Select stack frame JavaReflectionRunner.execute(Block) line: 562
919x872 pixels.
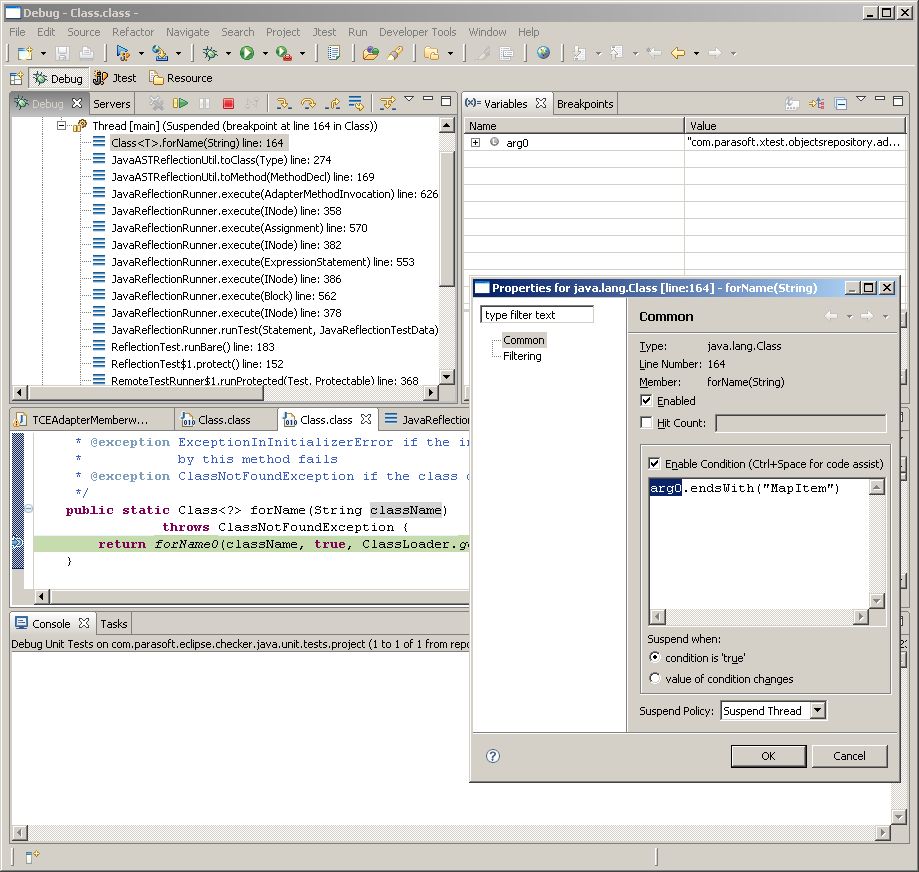pos(223,295)
